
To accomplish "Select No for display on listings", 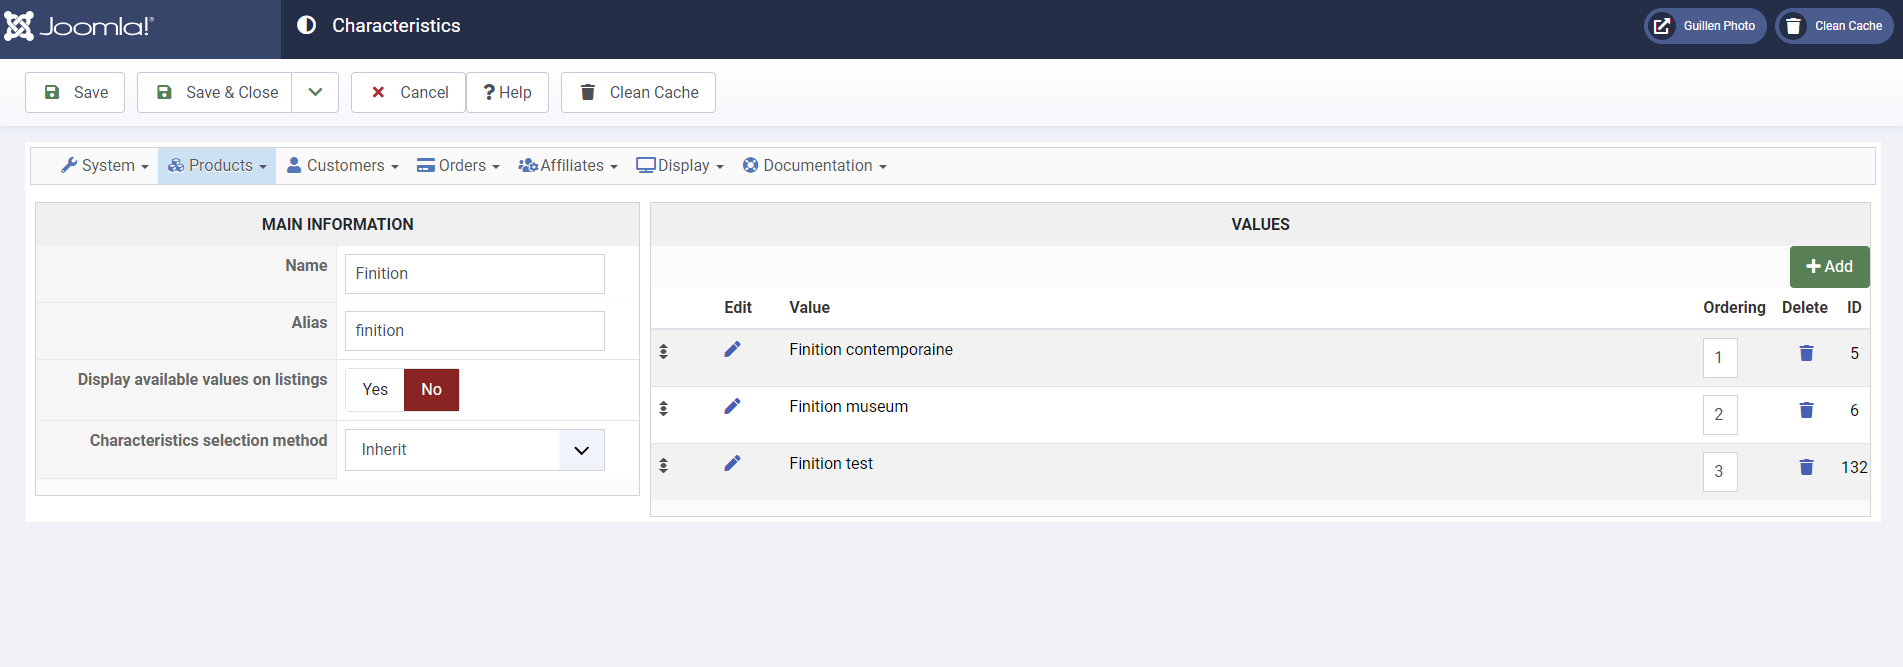I will point(431,390).
